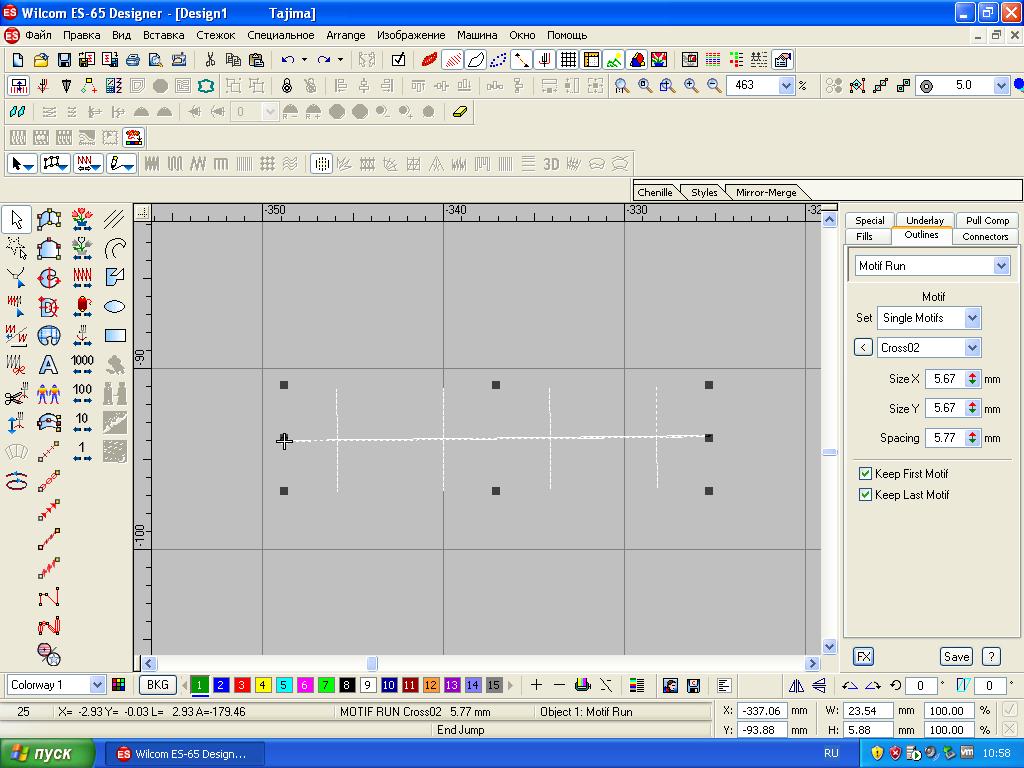Select the Ellipse drawing tool

[115, 307]
